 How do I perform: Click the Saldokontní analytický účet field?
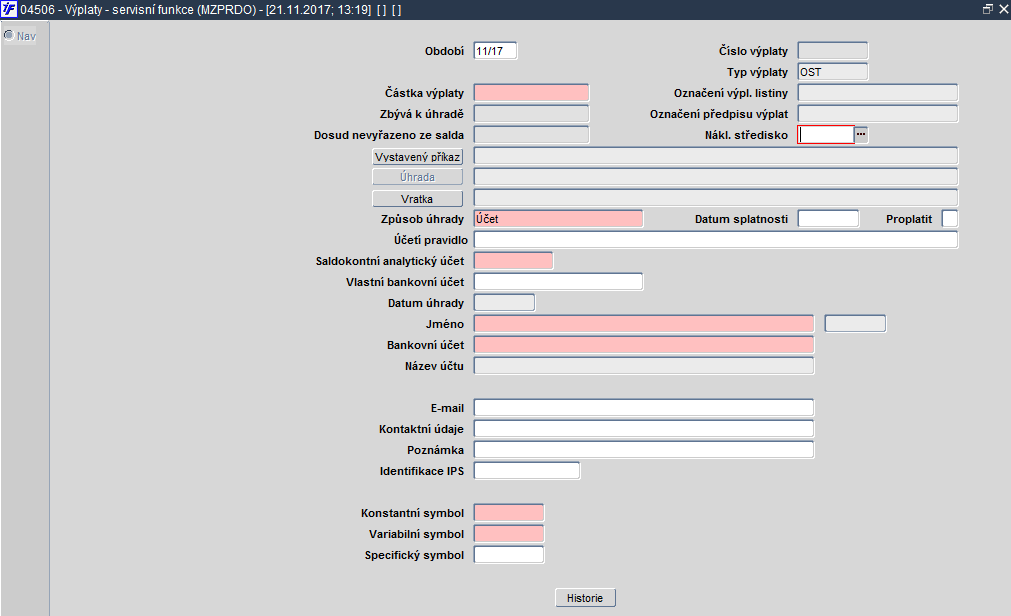(x=513, y=261)
